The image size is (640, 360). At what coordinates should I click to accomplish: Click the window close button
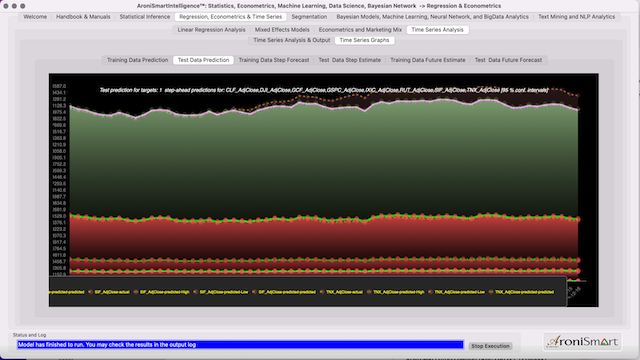[6, 6]
